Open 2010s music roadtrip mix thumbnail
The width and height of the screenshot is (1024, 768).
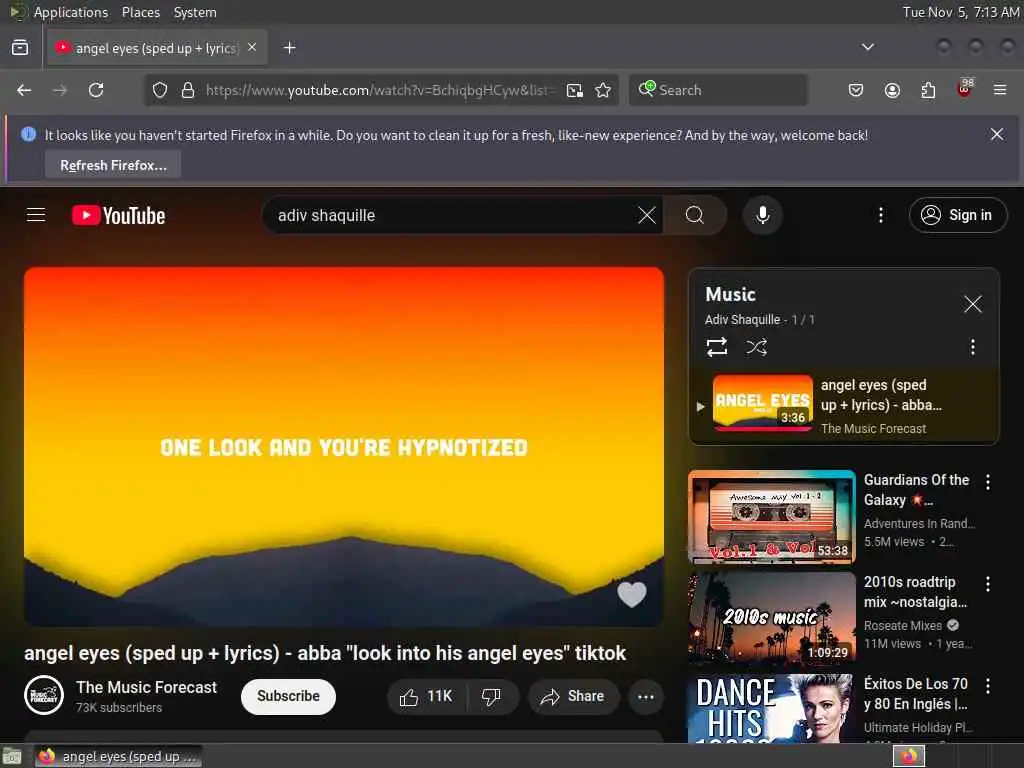[771, 618]
